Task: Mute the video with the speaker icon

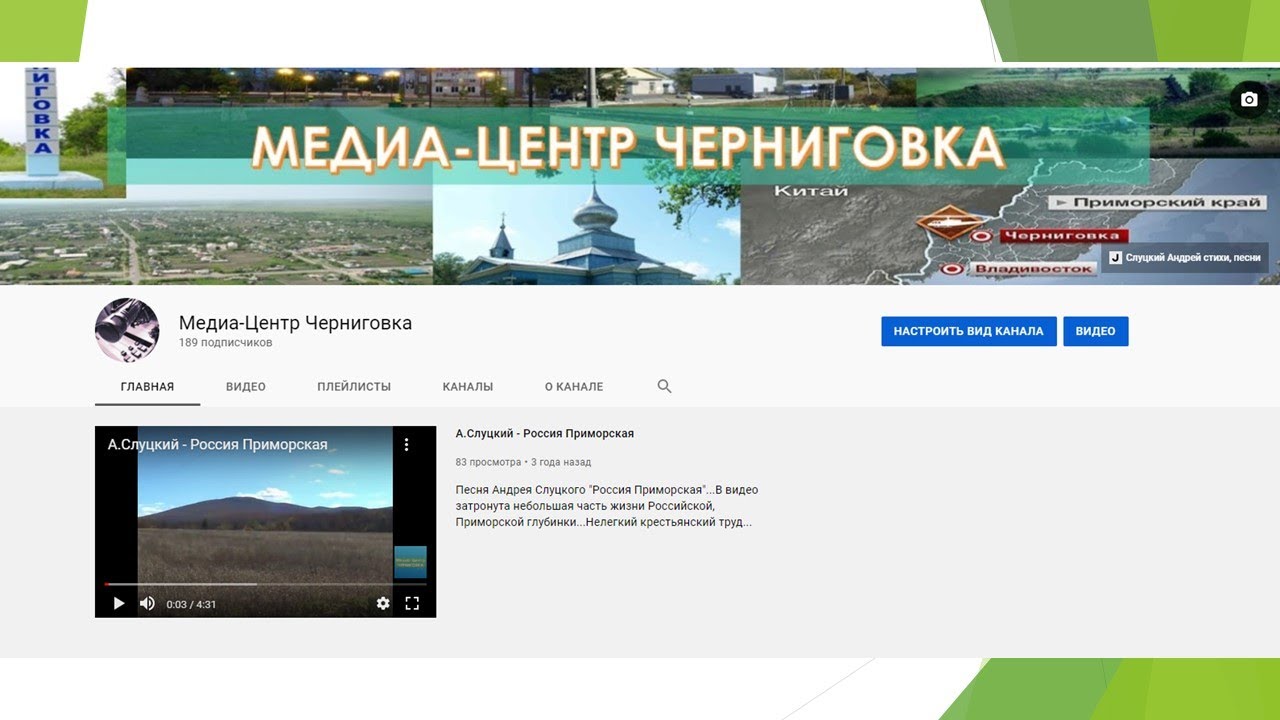Action: pos(147,603)
